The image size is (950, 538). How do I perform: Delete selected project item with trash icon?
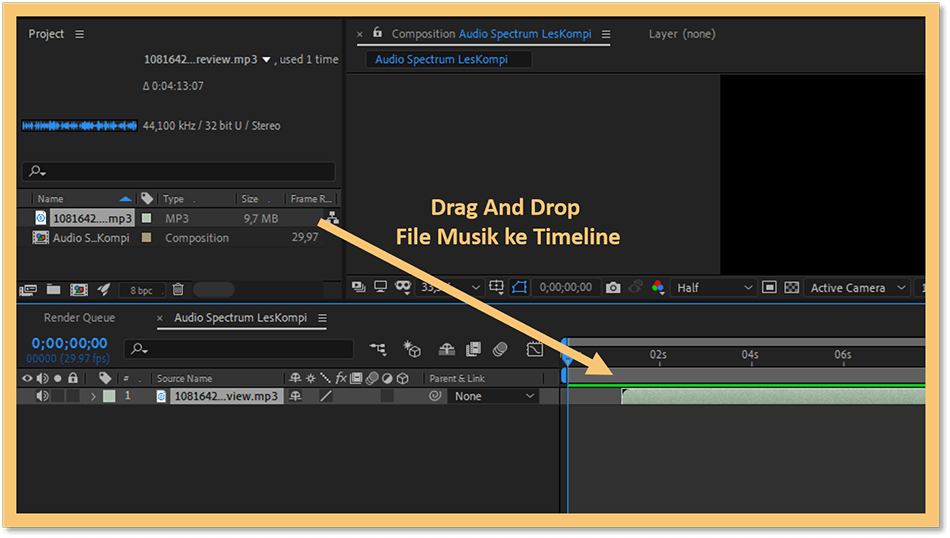[x=178, y=290]
